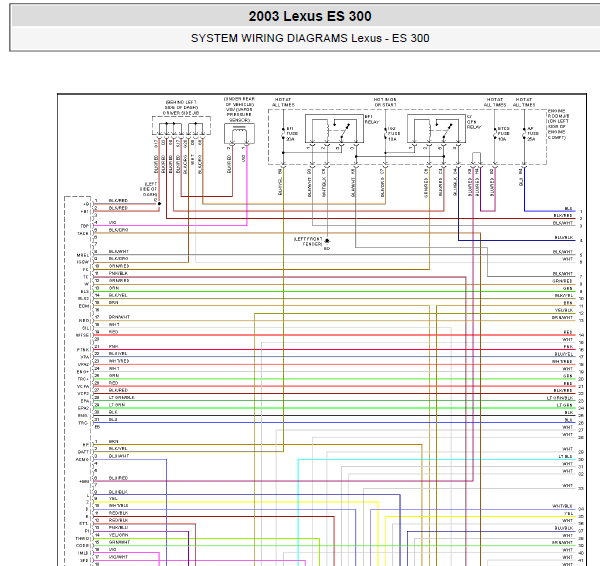This screenshot has height=566, width=600.
Task: Click "PNK/BLU" label at lower left pin 13
Action: [x=118, y=528]
